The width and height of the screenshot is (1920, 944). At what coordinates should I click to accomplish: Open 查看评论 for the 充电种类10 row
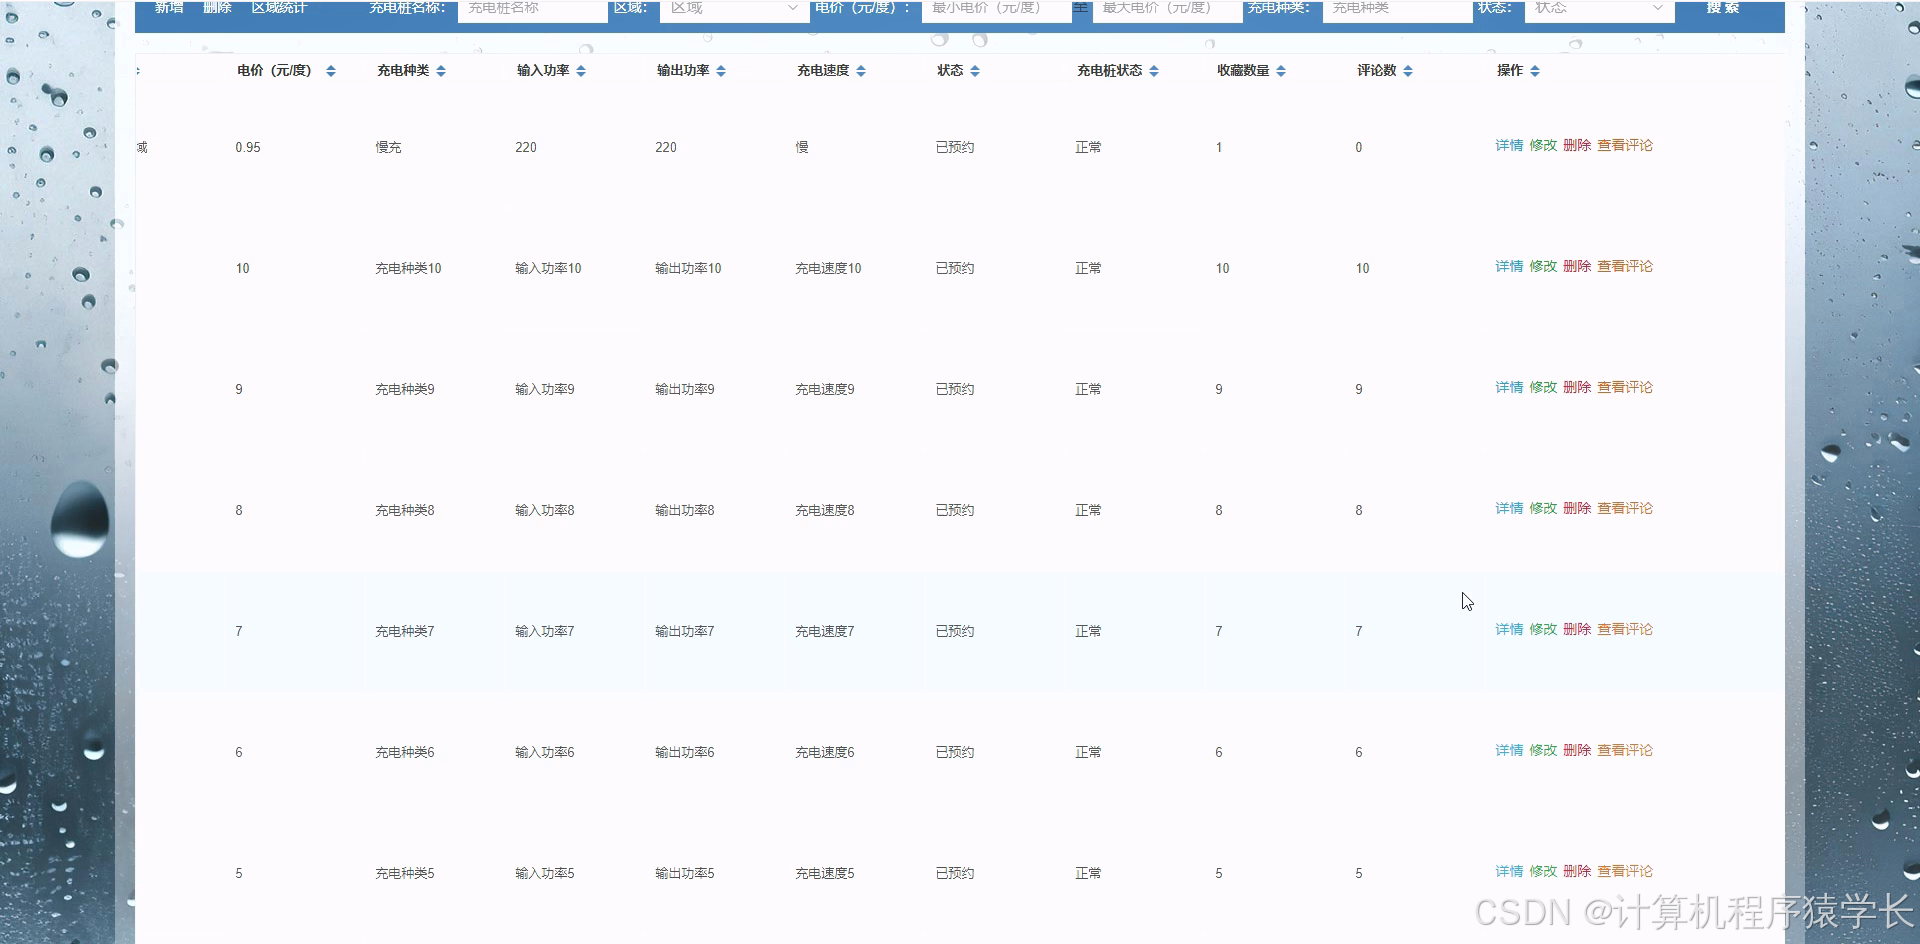(x=1625, y=266)
